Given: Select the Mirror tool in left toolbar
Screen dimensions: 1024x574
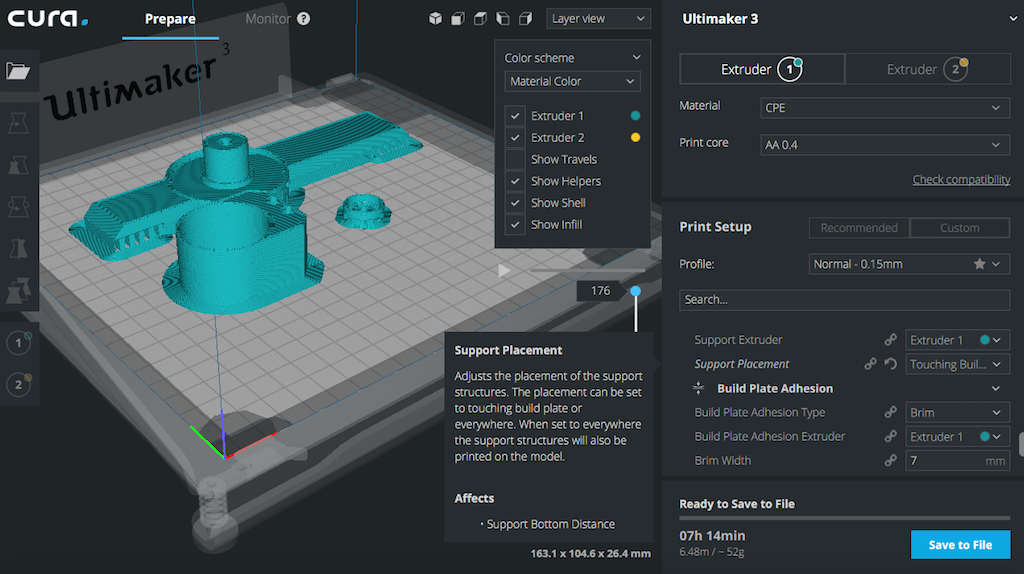Looking at the screenshot, I should 18,248.
